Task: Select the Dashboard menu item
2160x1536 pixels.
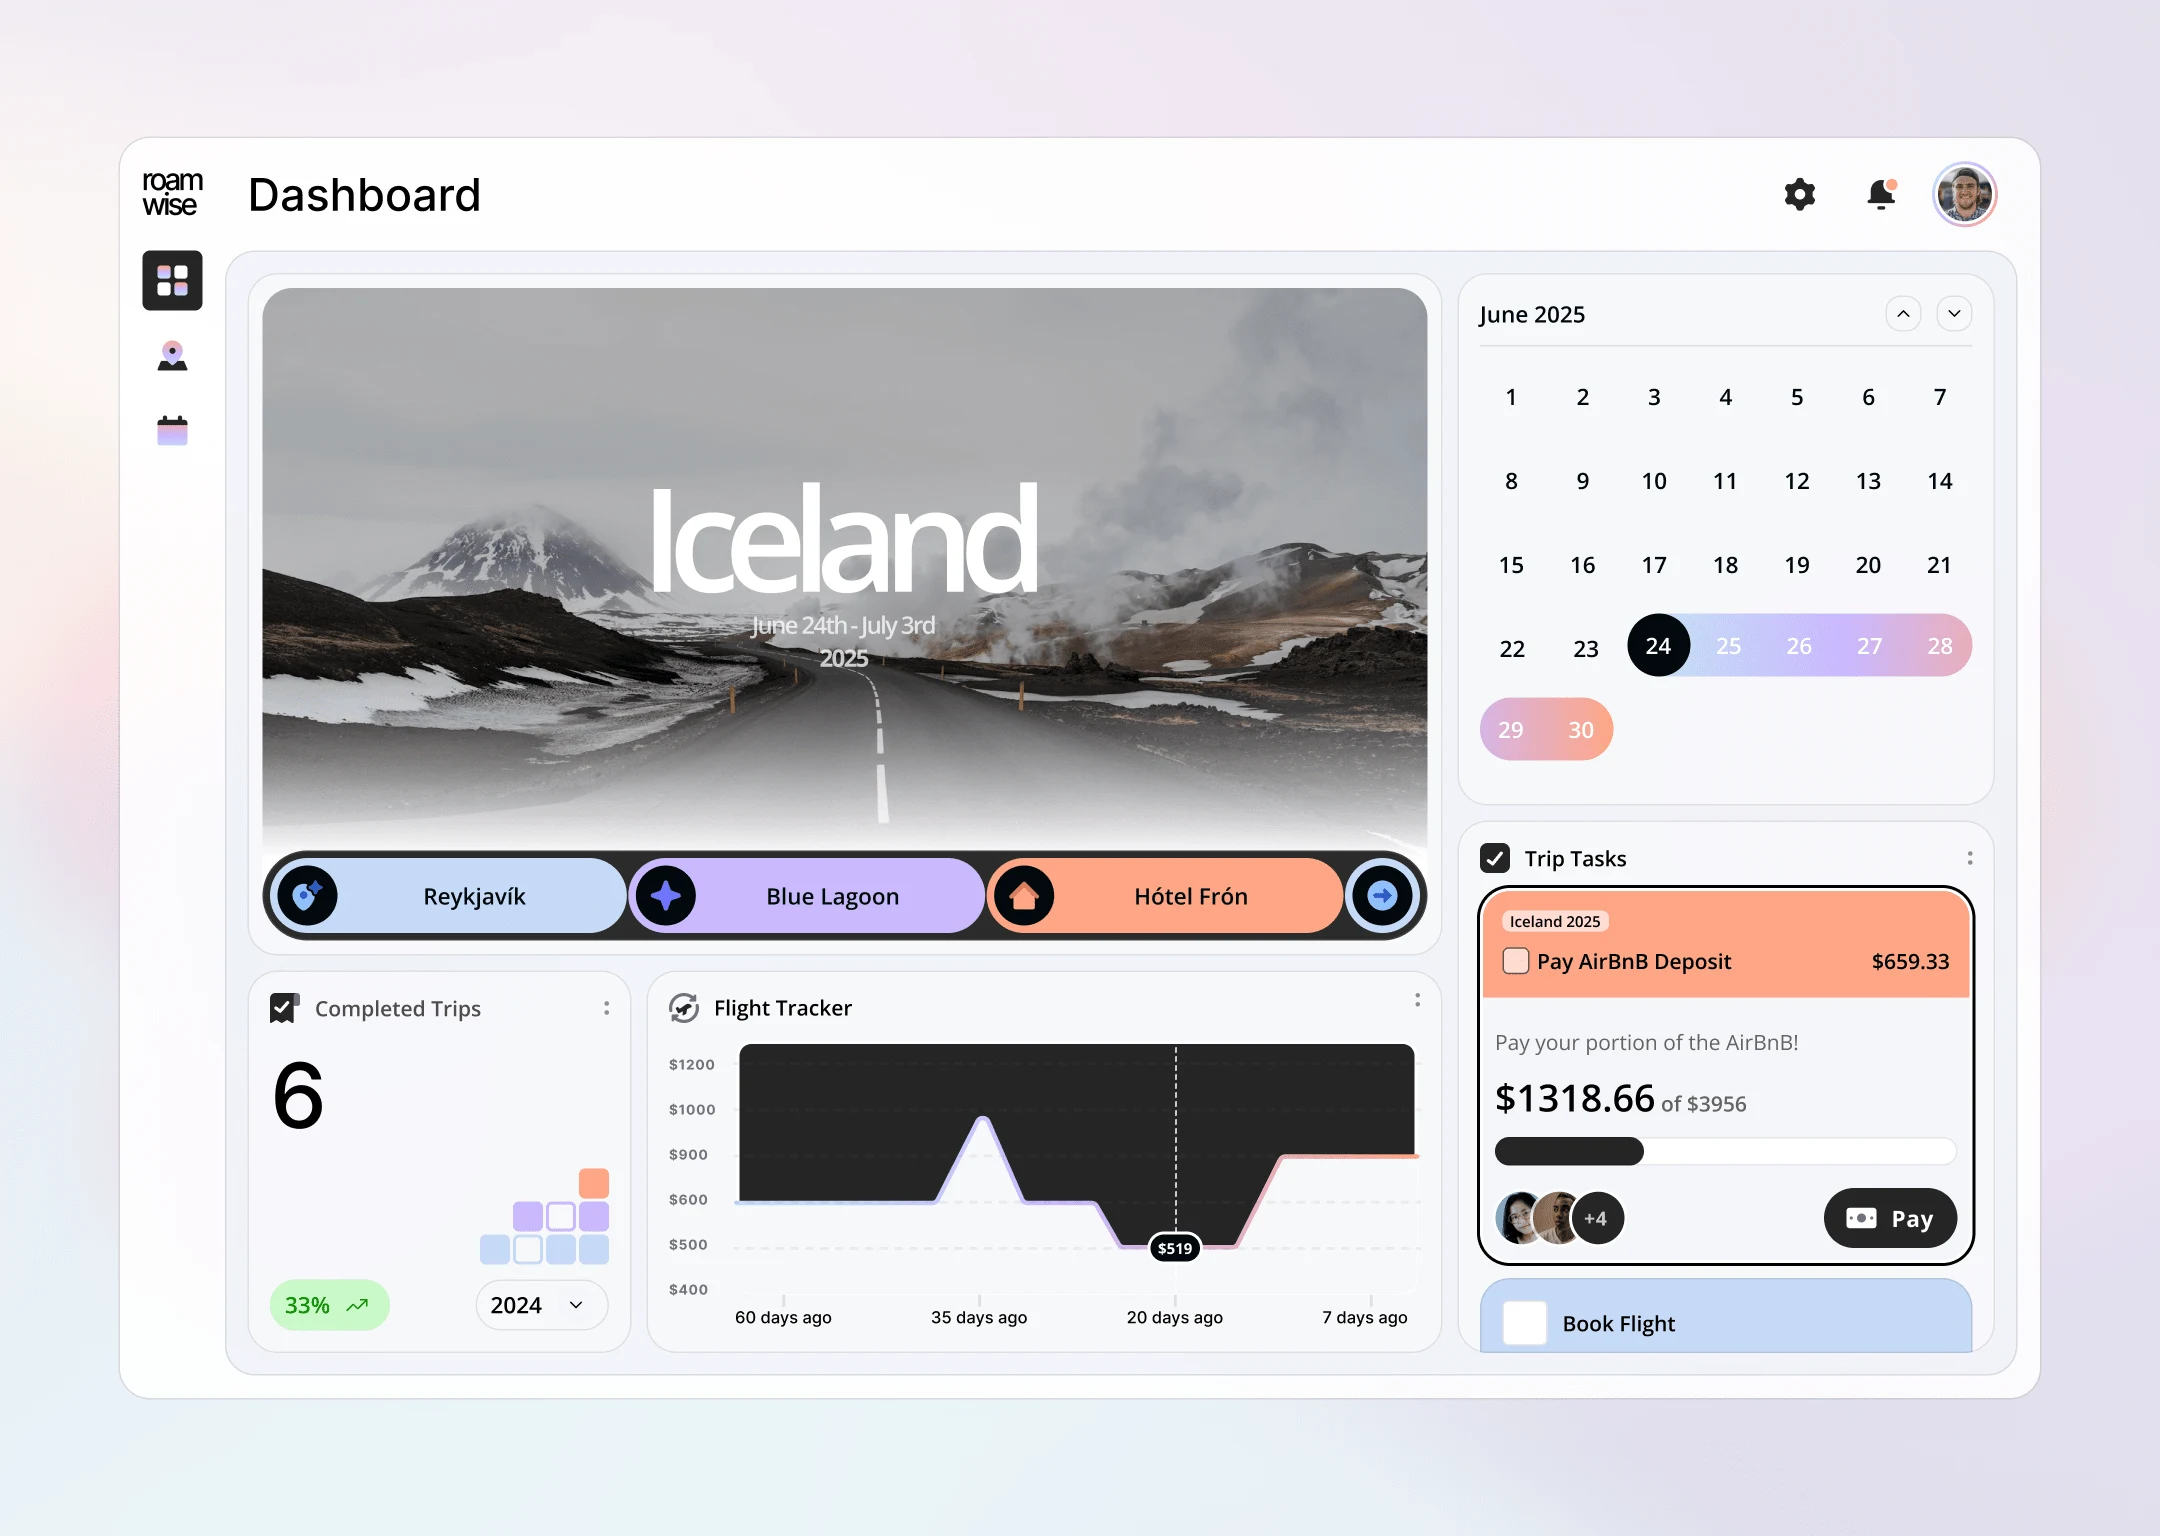Action: [x=173, y=279]
